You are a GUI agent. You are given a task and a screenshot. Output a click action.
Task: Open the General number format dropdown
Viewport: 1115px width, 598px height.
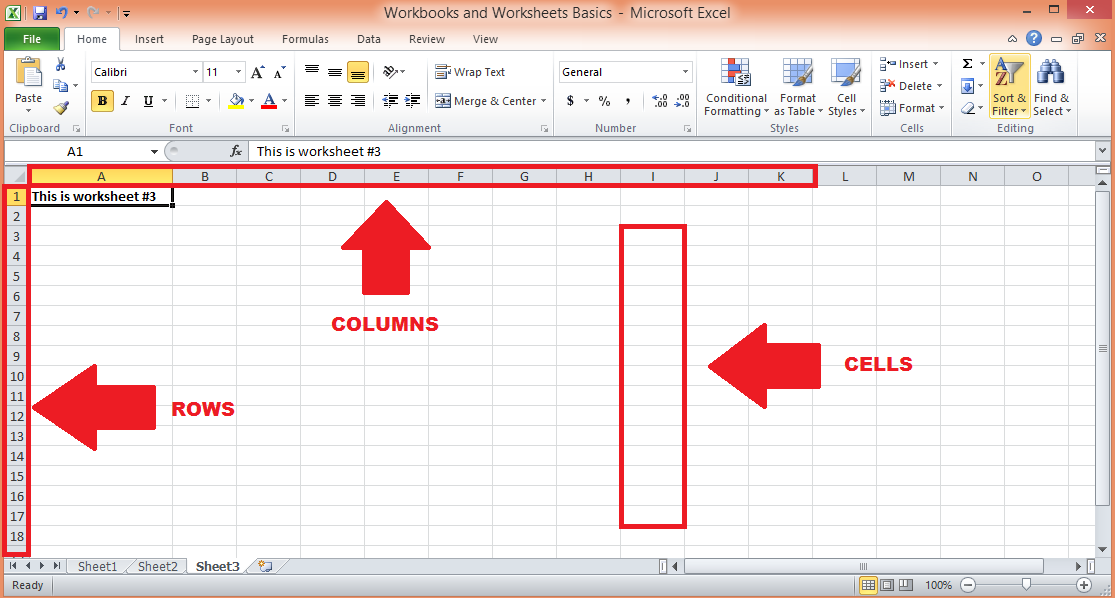685,72
